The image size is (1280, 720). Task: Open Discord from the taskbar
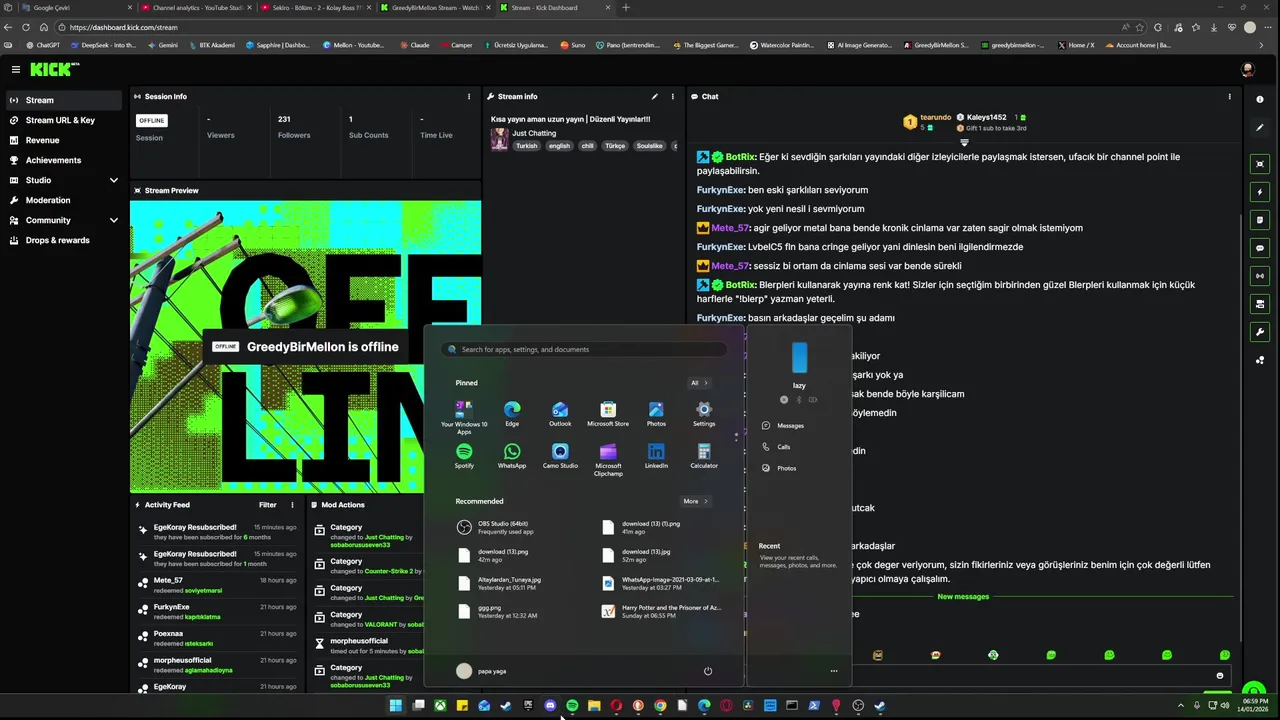pos(550,706)
